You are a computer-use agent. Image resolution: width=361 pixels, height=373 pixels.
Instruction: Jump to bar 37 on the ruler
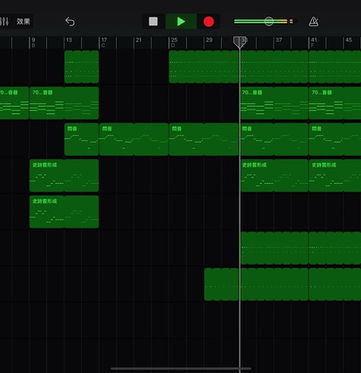coord(279,40)
